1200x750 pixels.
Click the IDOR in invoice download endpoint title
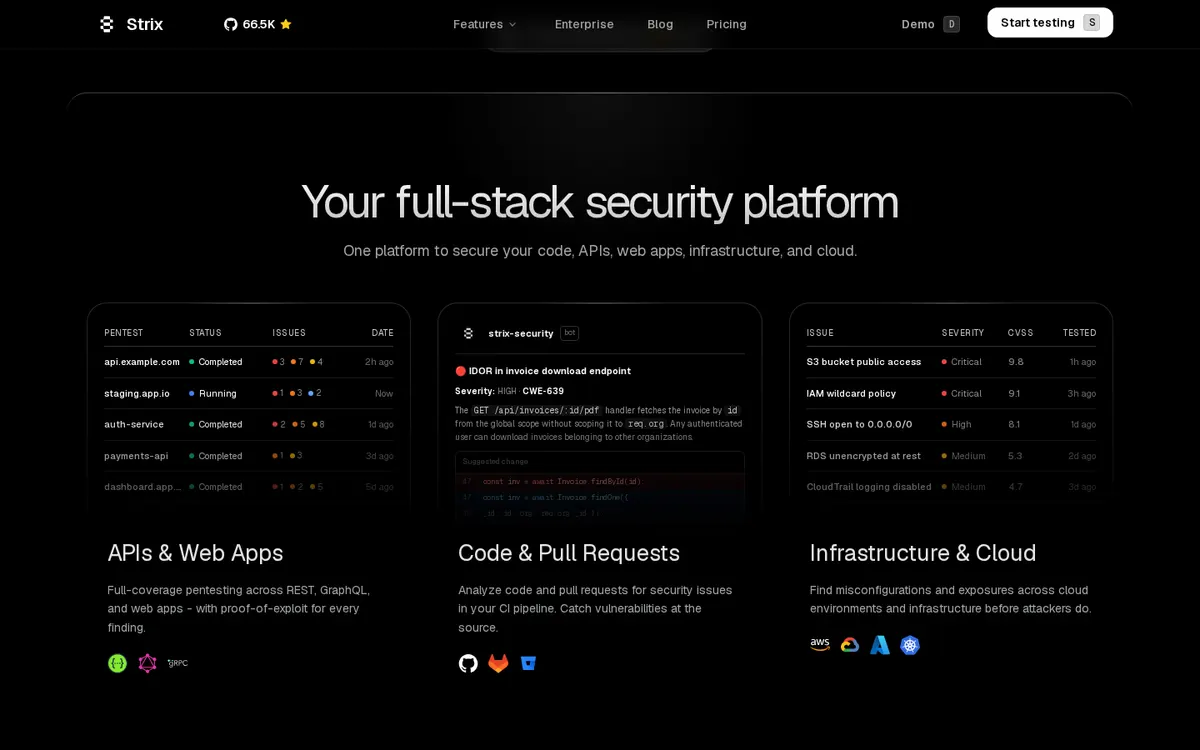click(550, 371)
